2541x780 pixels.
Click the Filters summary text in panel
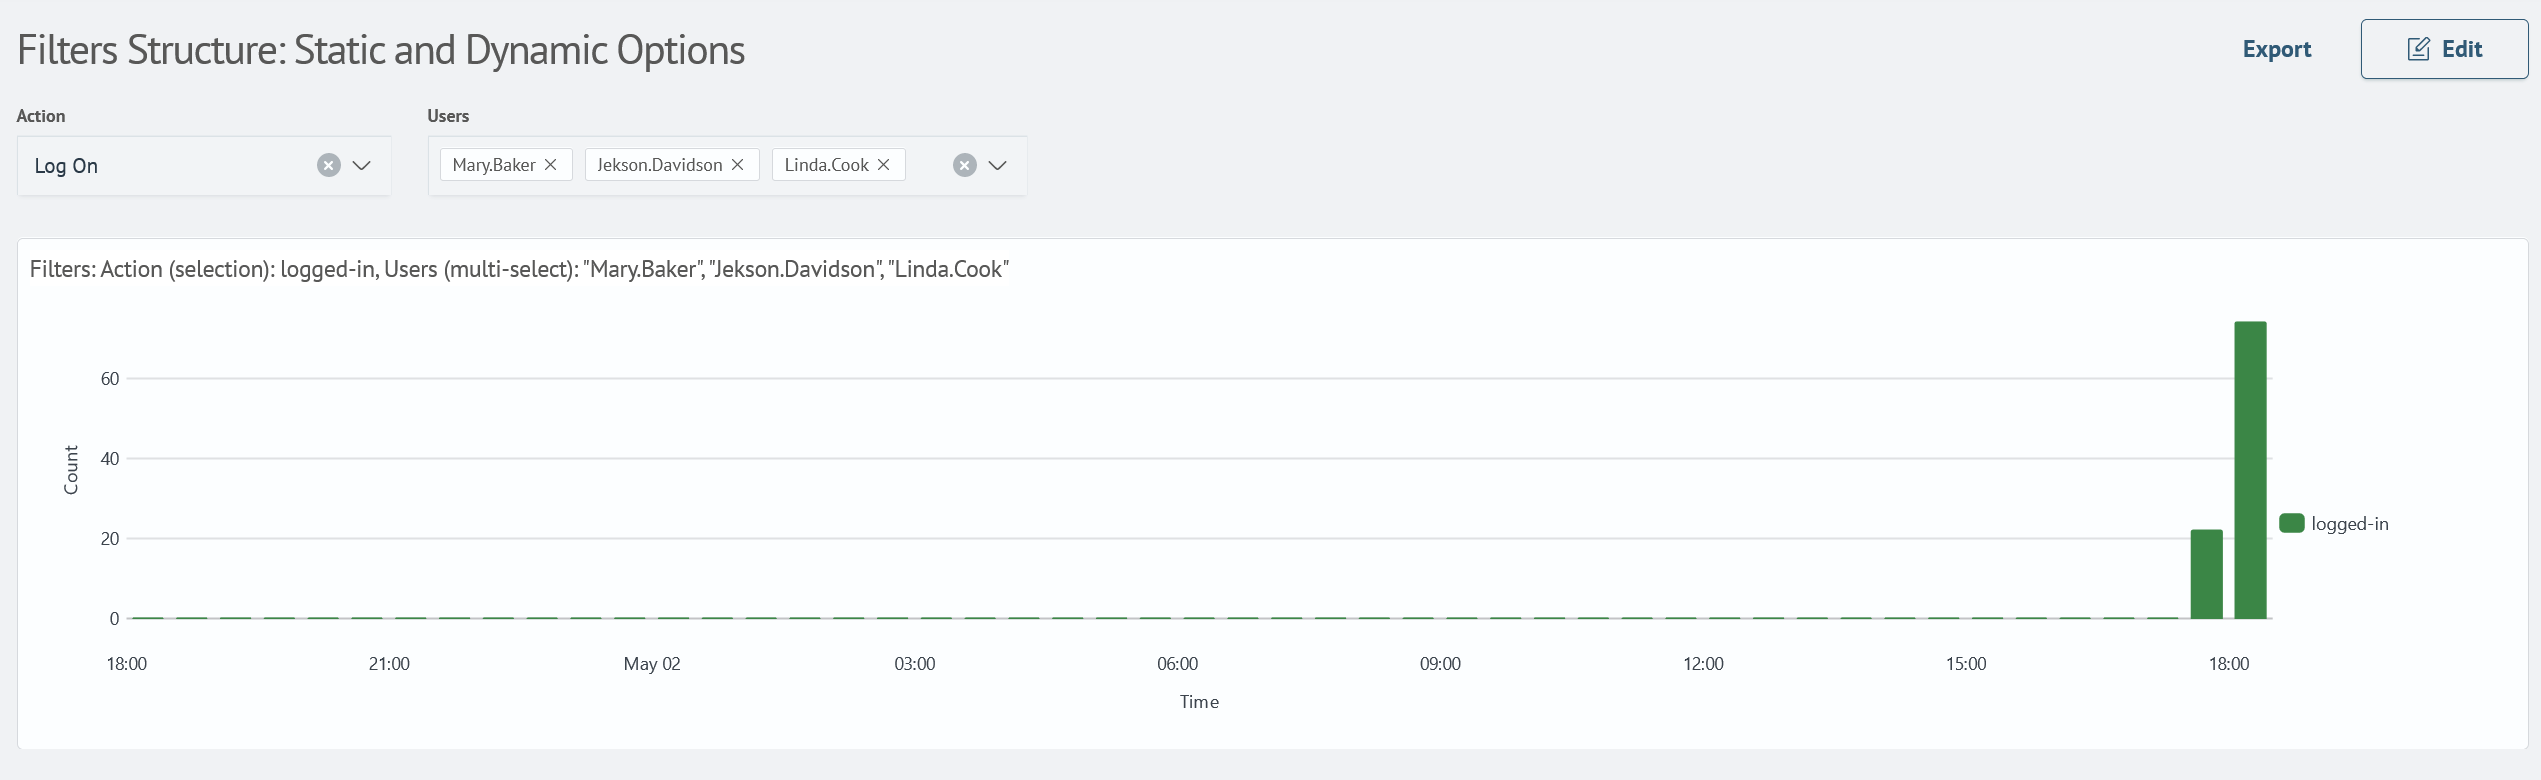(x=519, y=269)
